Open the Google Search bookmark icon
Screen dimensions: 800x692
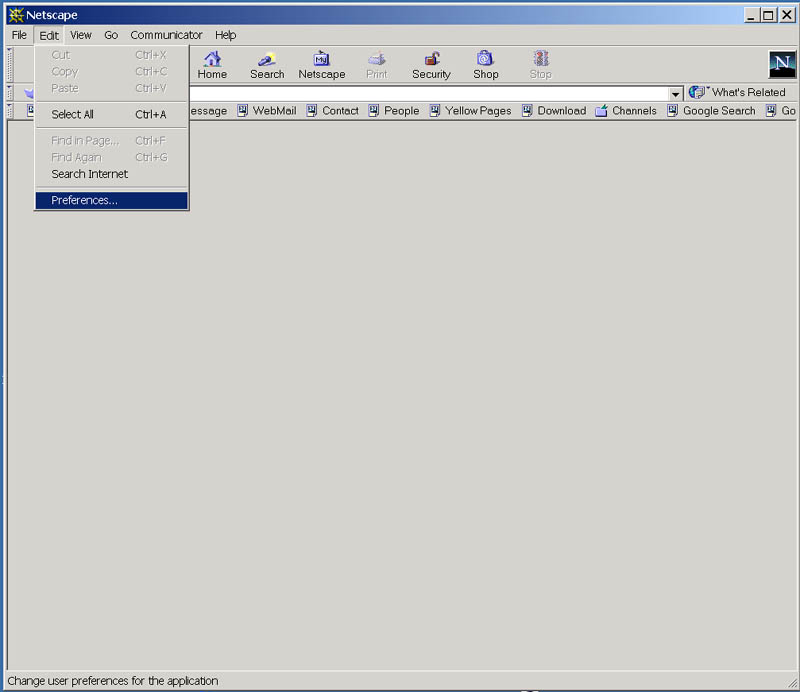pyautogui.click(x=672, y=110)
